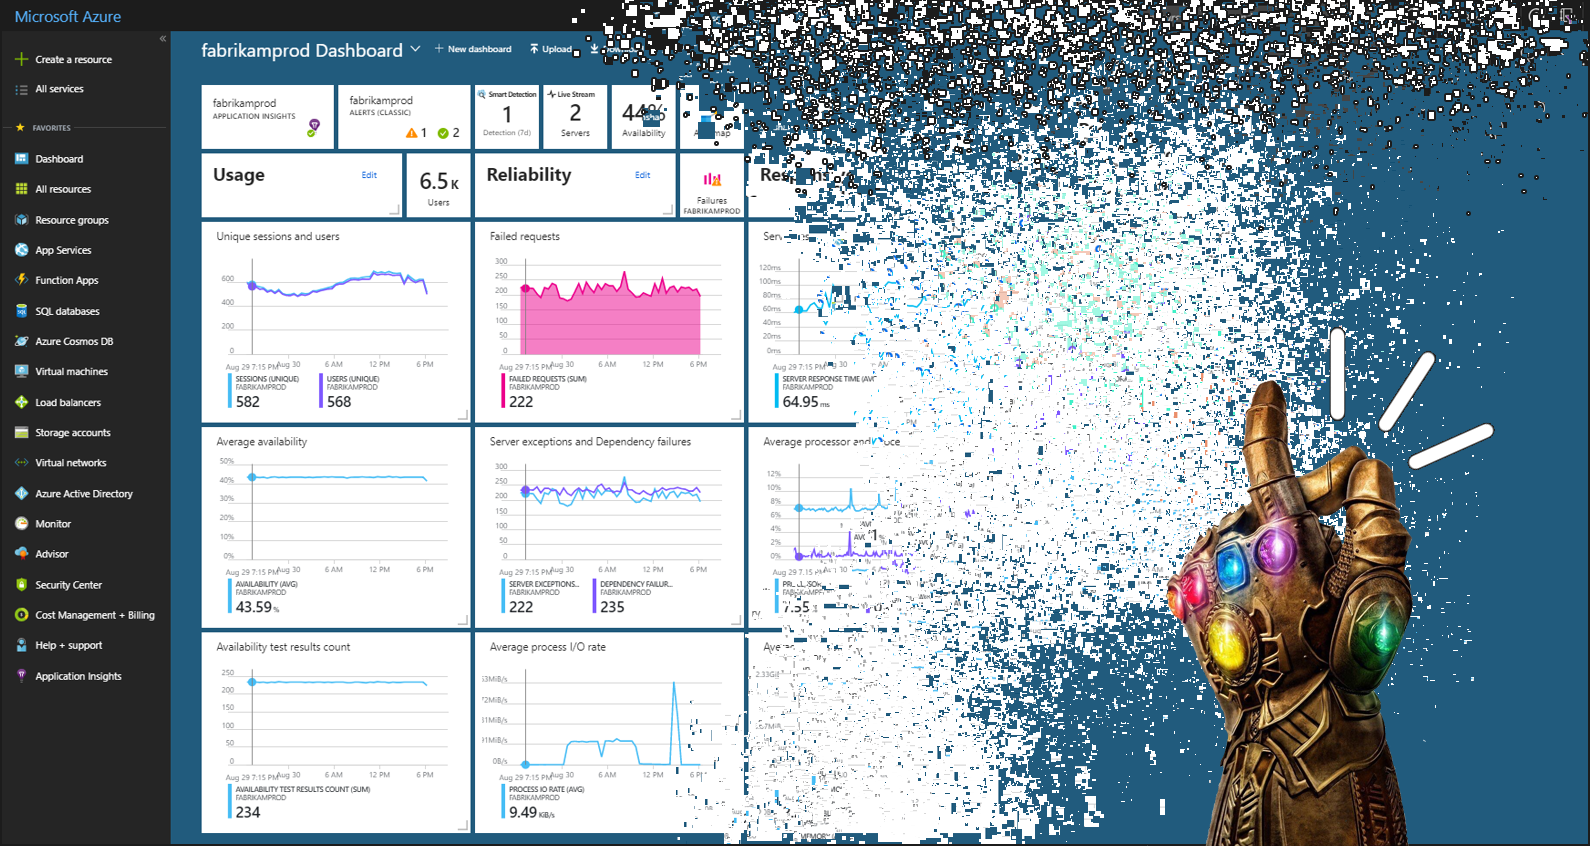Screen dimensions: 1590x846
Task: Click the Average availability chart
Action: click(336, 527)
